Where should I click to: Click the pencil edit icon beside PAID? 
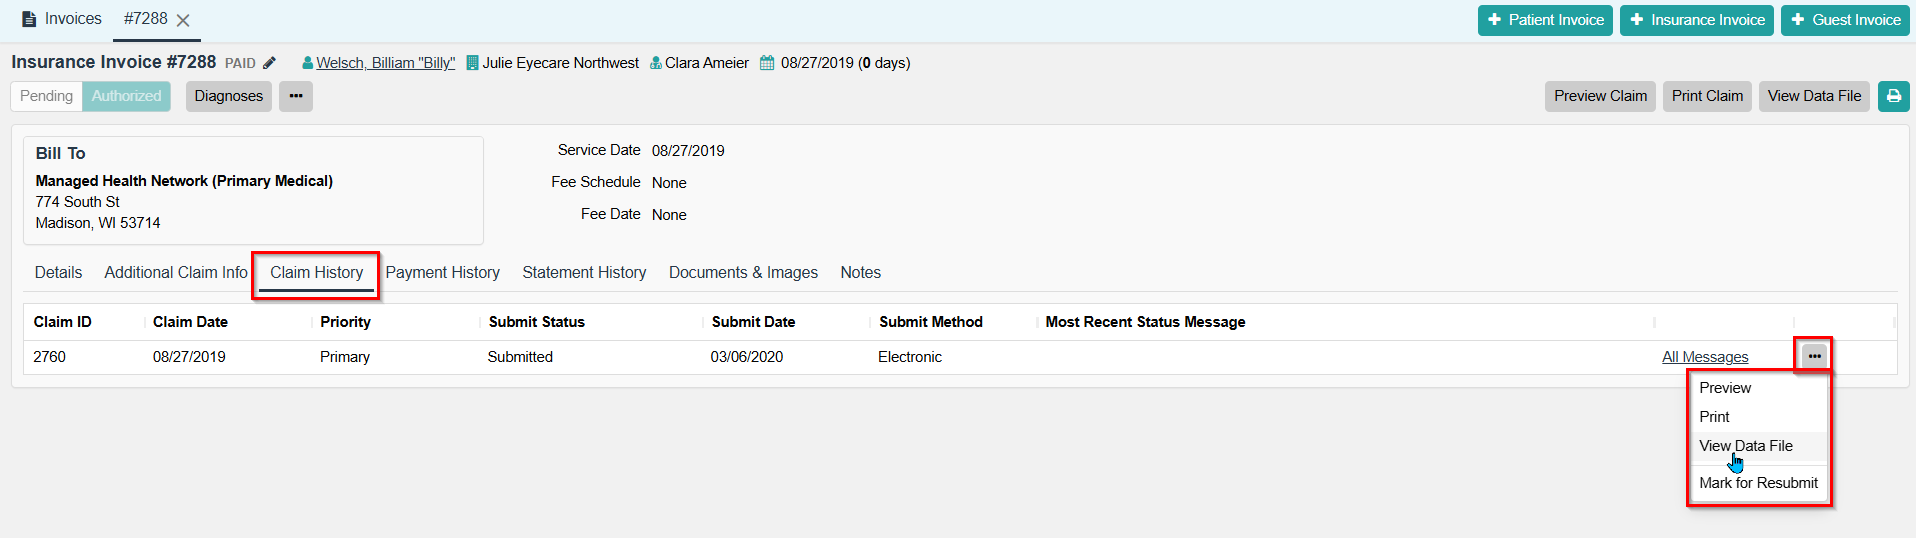pyautogui.click(x=269, y=63)
